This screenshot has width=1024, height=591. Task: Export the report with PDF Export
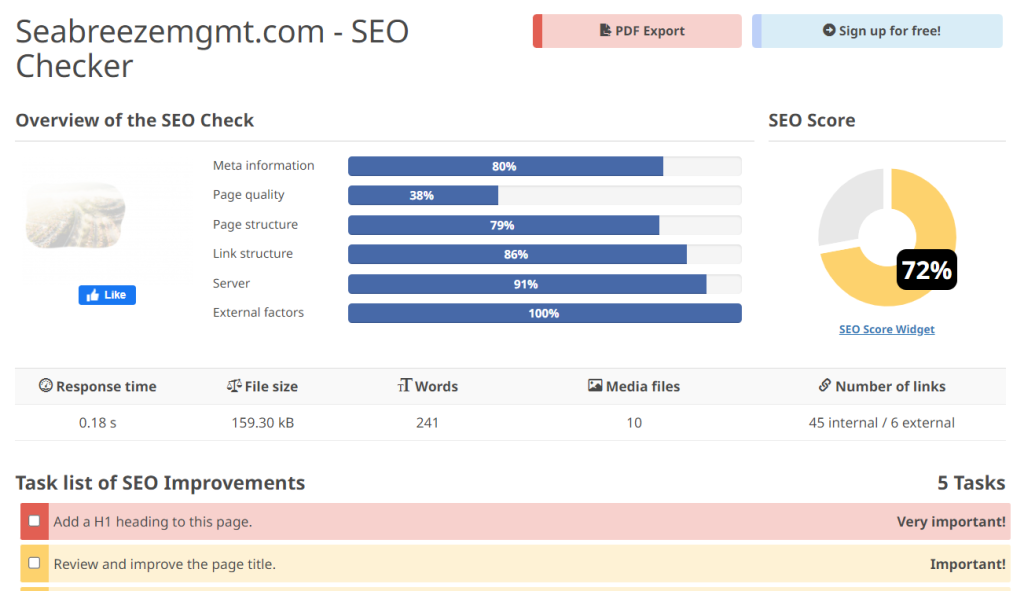637,31
